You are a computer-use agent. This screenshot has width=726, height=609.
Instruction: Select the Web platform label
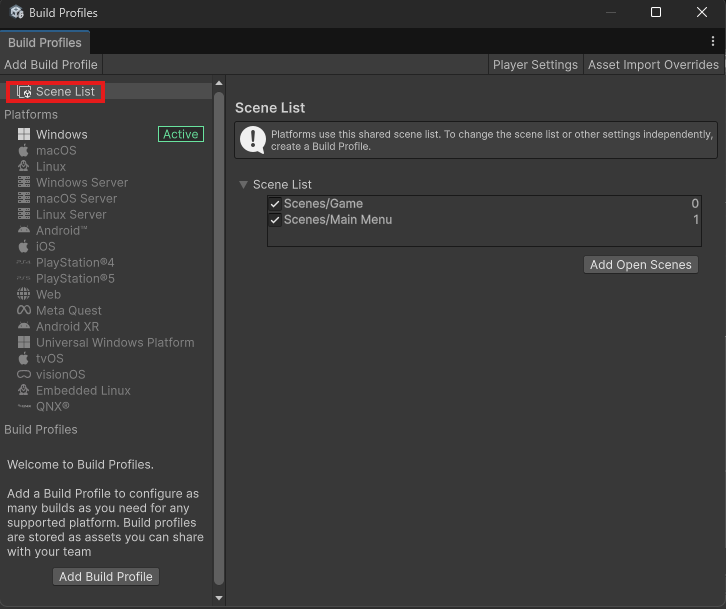click(x=48, y=294)
